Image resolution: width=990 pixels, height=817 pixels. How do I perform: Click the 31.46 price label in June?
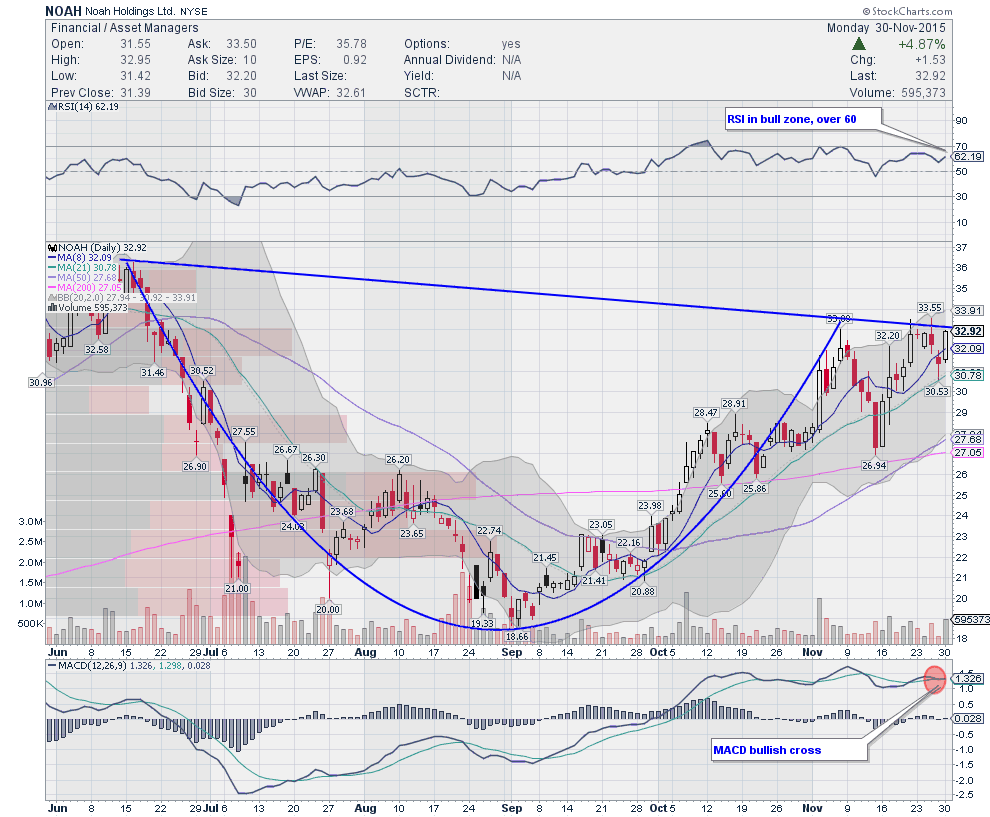[153, 373]
